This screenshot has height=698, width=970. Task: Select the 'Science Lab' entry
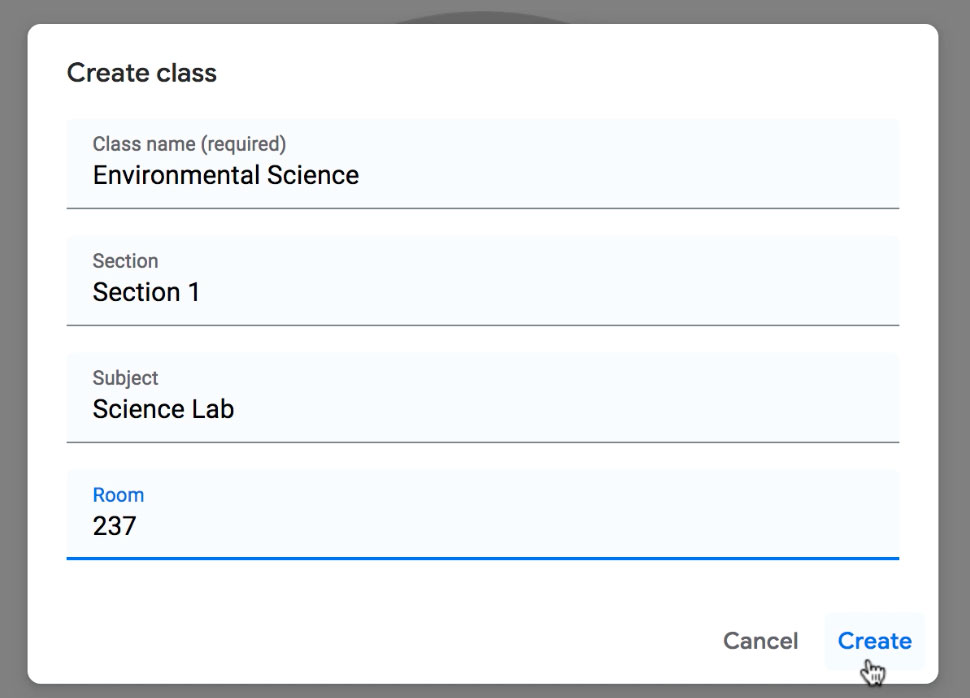pos(163,409)
